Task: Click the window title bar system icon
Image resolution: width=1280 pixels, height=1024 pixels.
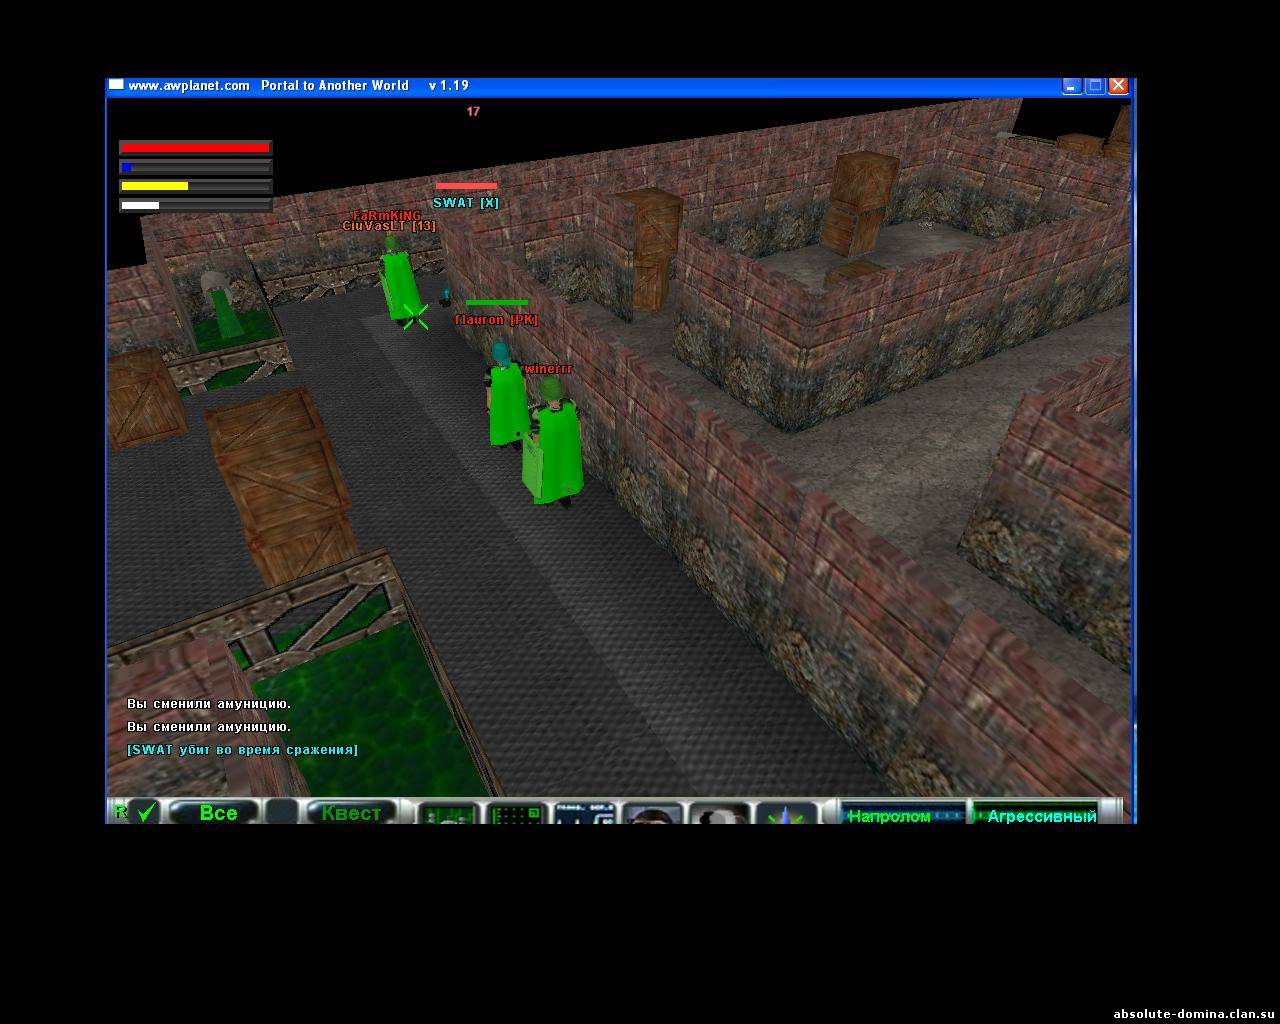Action: click(116, 85)
